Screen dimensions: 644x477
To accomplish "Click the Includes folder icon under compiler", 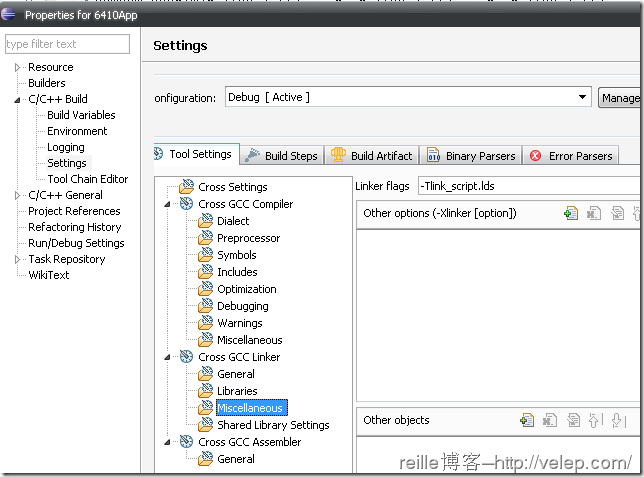I will [205, 272].
